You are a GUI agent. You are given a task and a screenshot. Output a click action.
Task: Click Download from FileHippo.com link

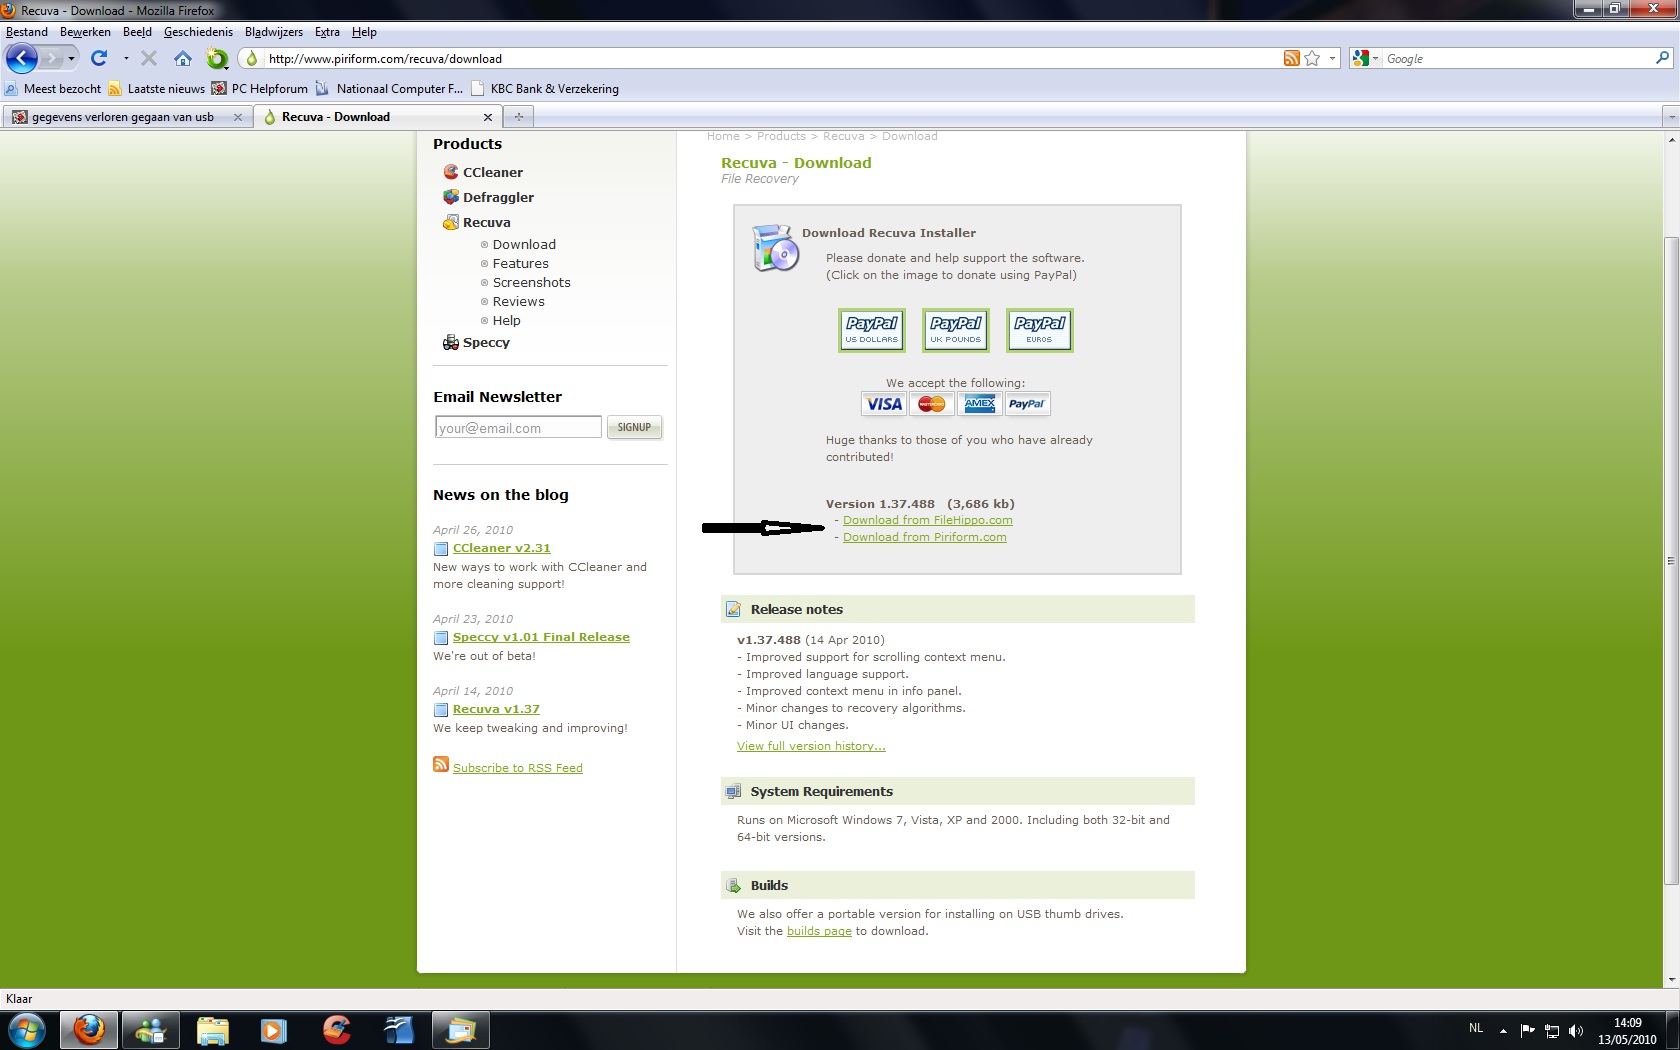(927, 520)
